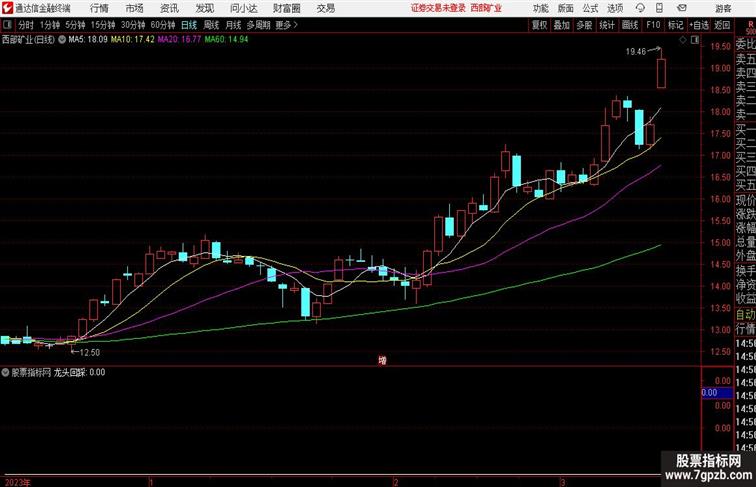Open F10 company info

tap(653, 25)
